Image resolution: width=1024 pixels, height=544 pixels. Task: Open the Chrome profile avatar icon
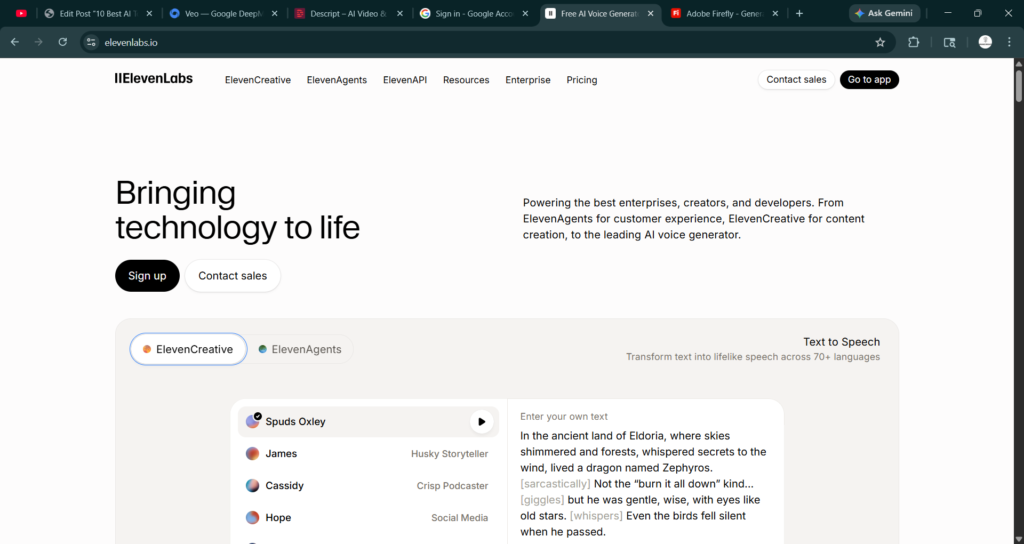point(985,42)
